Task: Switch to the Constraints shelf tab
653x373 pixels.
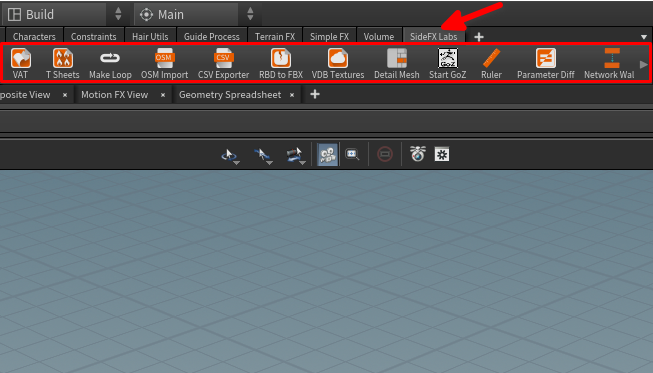Action: pyautogui.click(x=93, y=37)
